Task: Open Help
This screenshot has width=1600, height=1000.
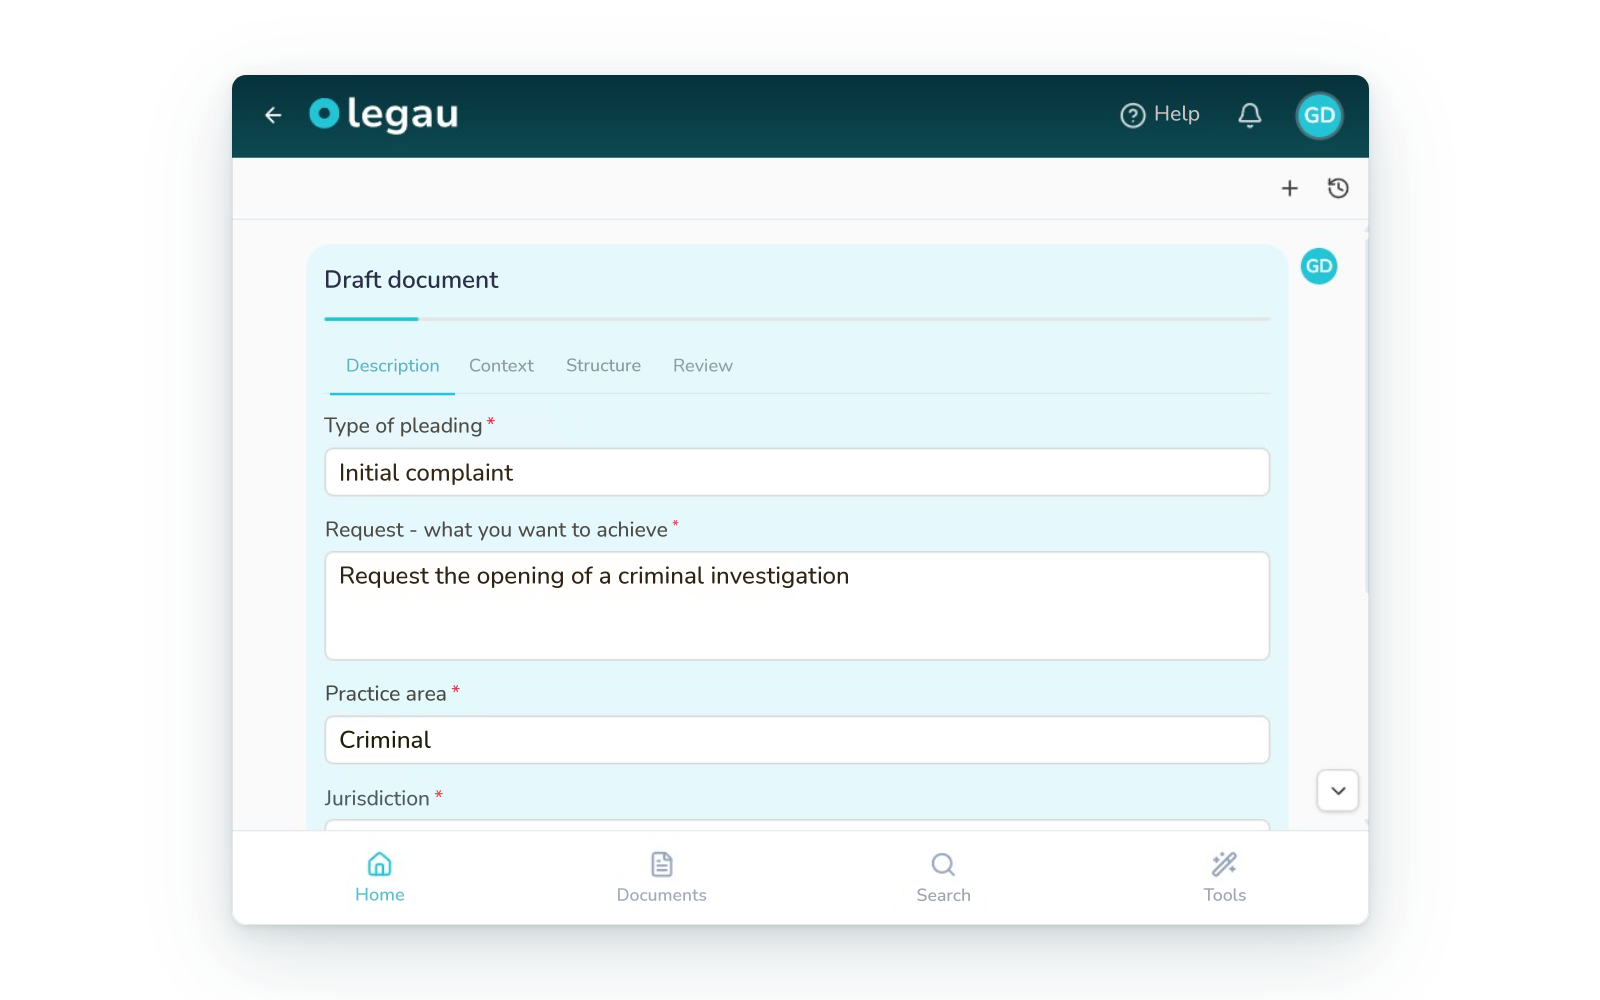Action: point(1160,115)
